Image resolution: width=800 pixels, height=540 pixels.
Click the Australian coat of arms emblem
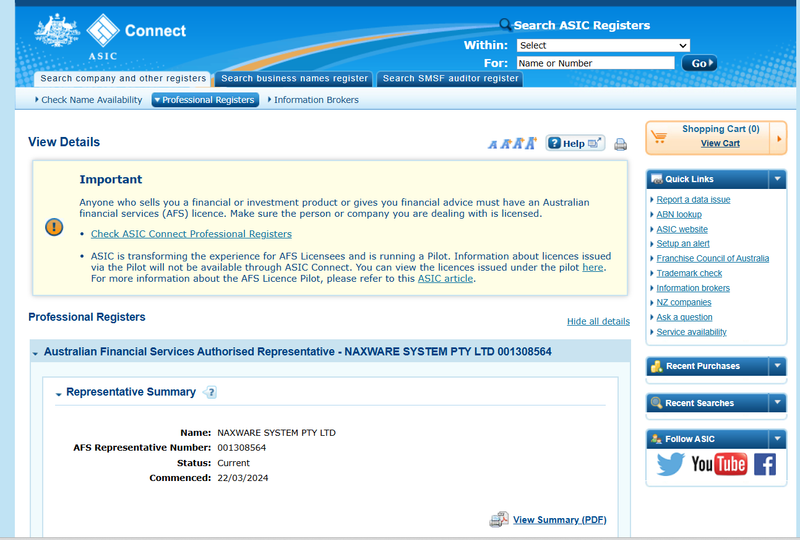tap(57, 31)
